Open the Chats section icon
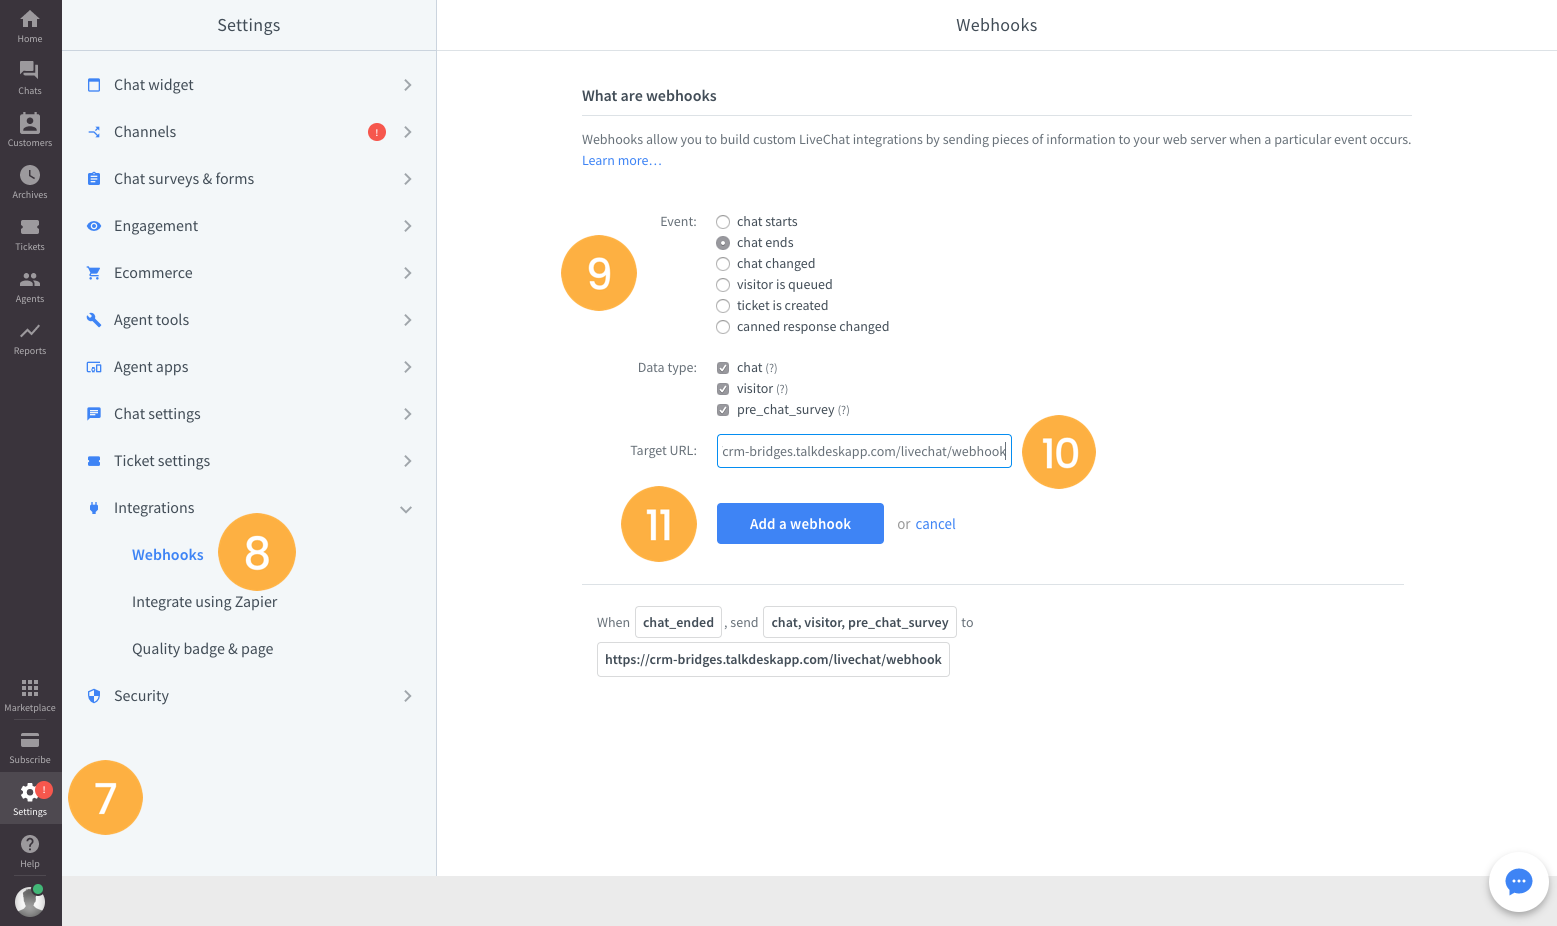Viewport: 1557px width, 926px height. click(30, 70)
